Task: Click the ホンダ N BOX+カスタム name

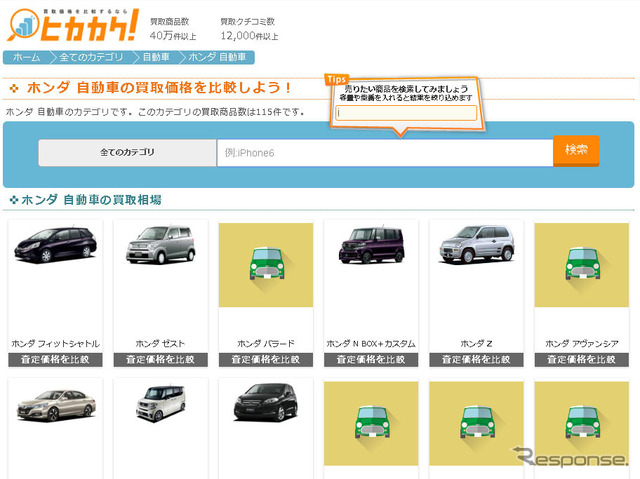Action: 371,344
